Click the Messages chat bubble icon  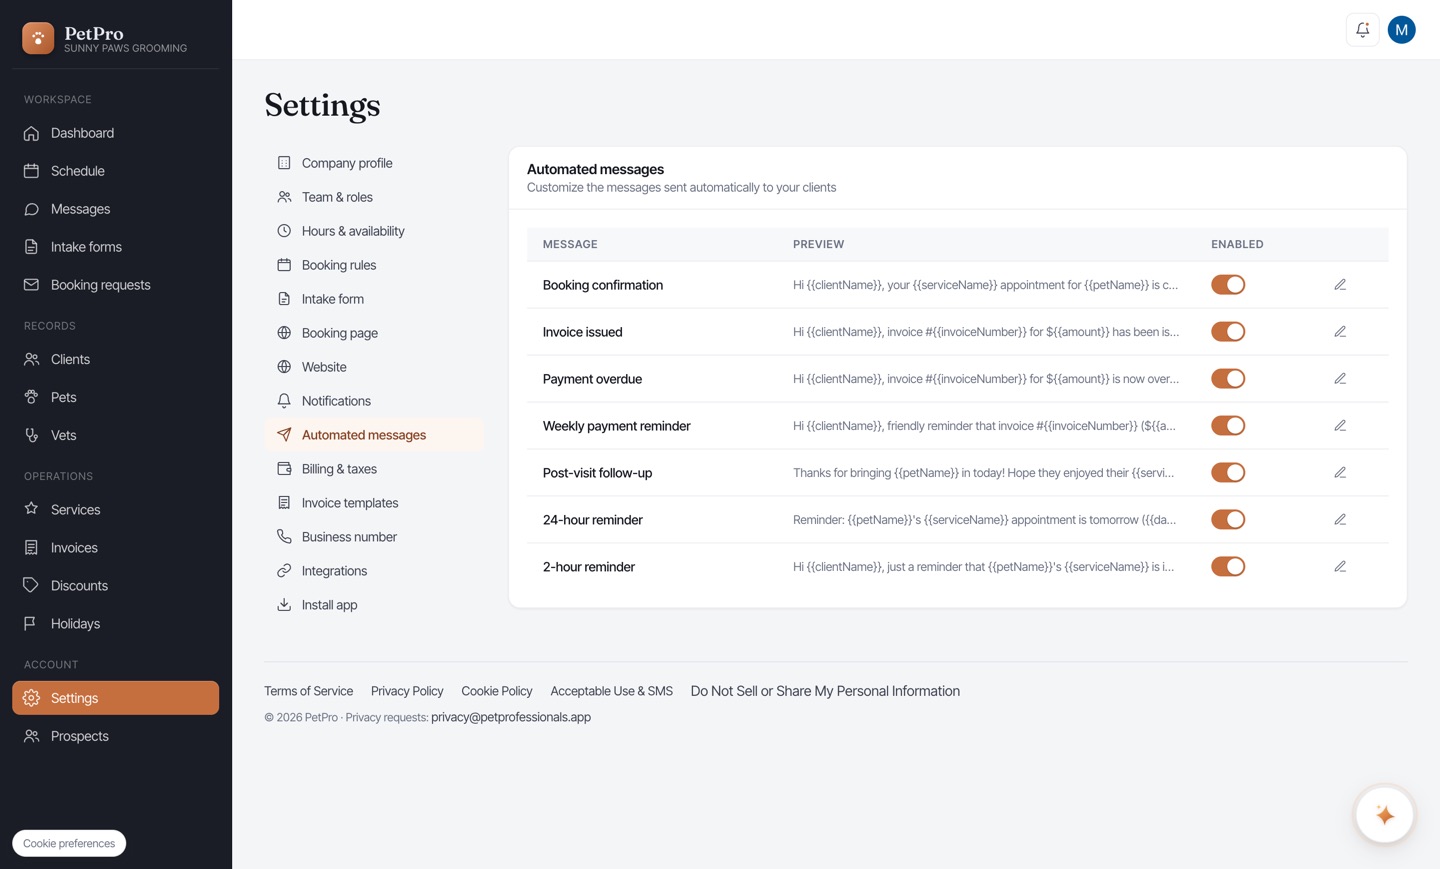32,209
